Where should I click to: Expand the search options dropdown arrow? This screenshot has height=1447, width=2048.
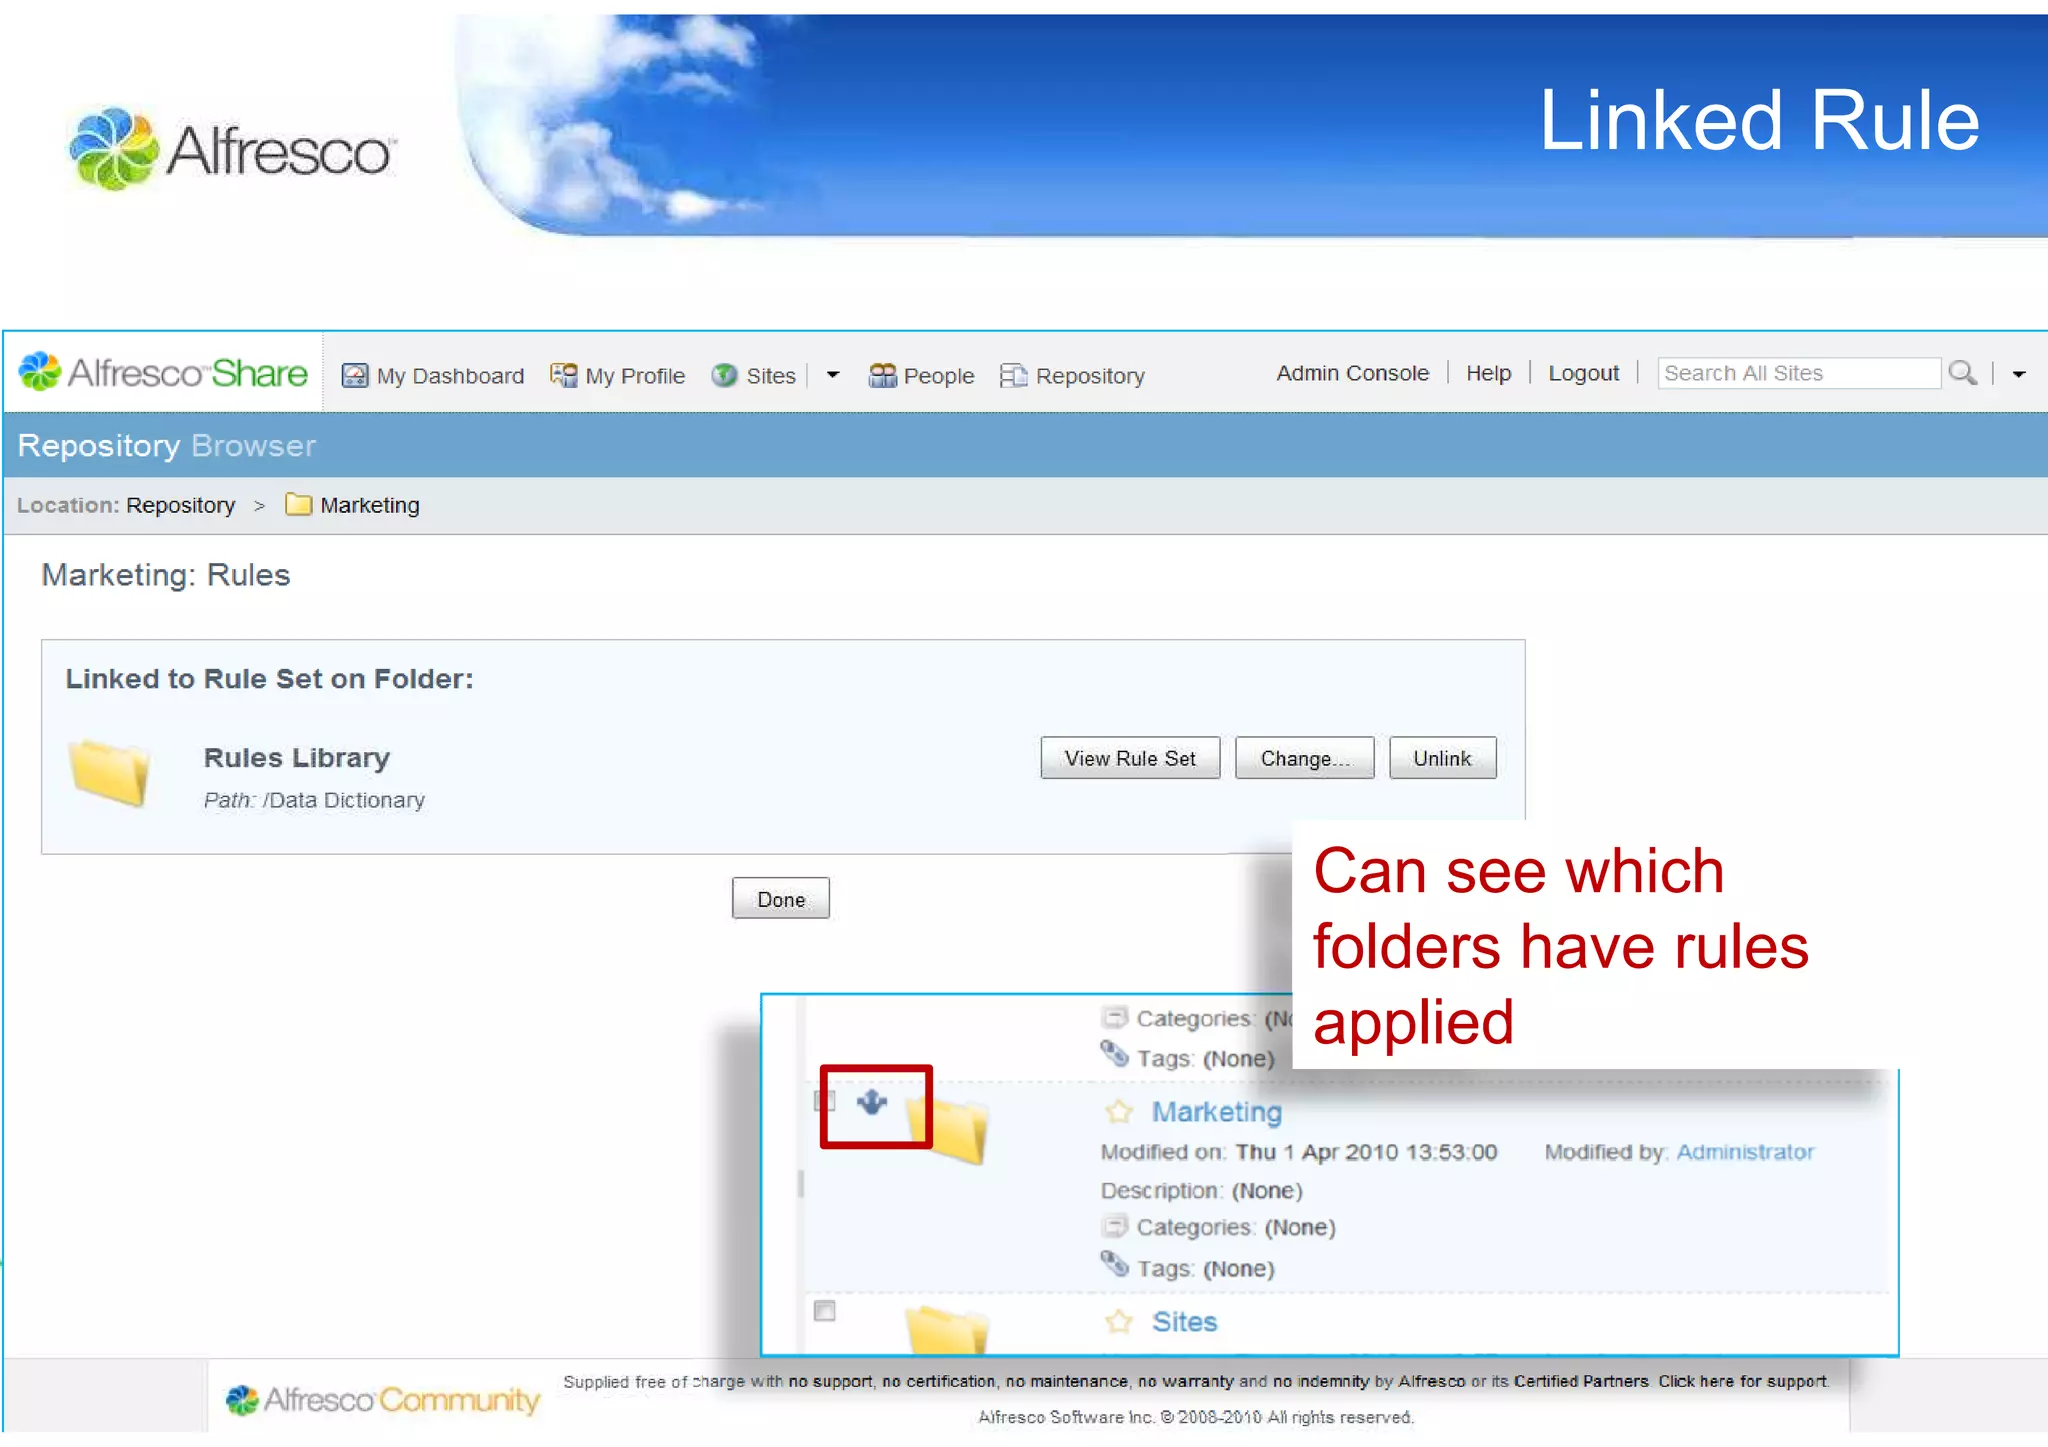(x=2018, y=374)
